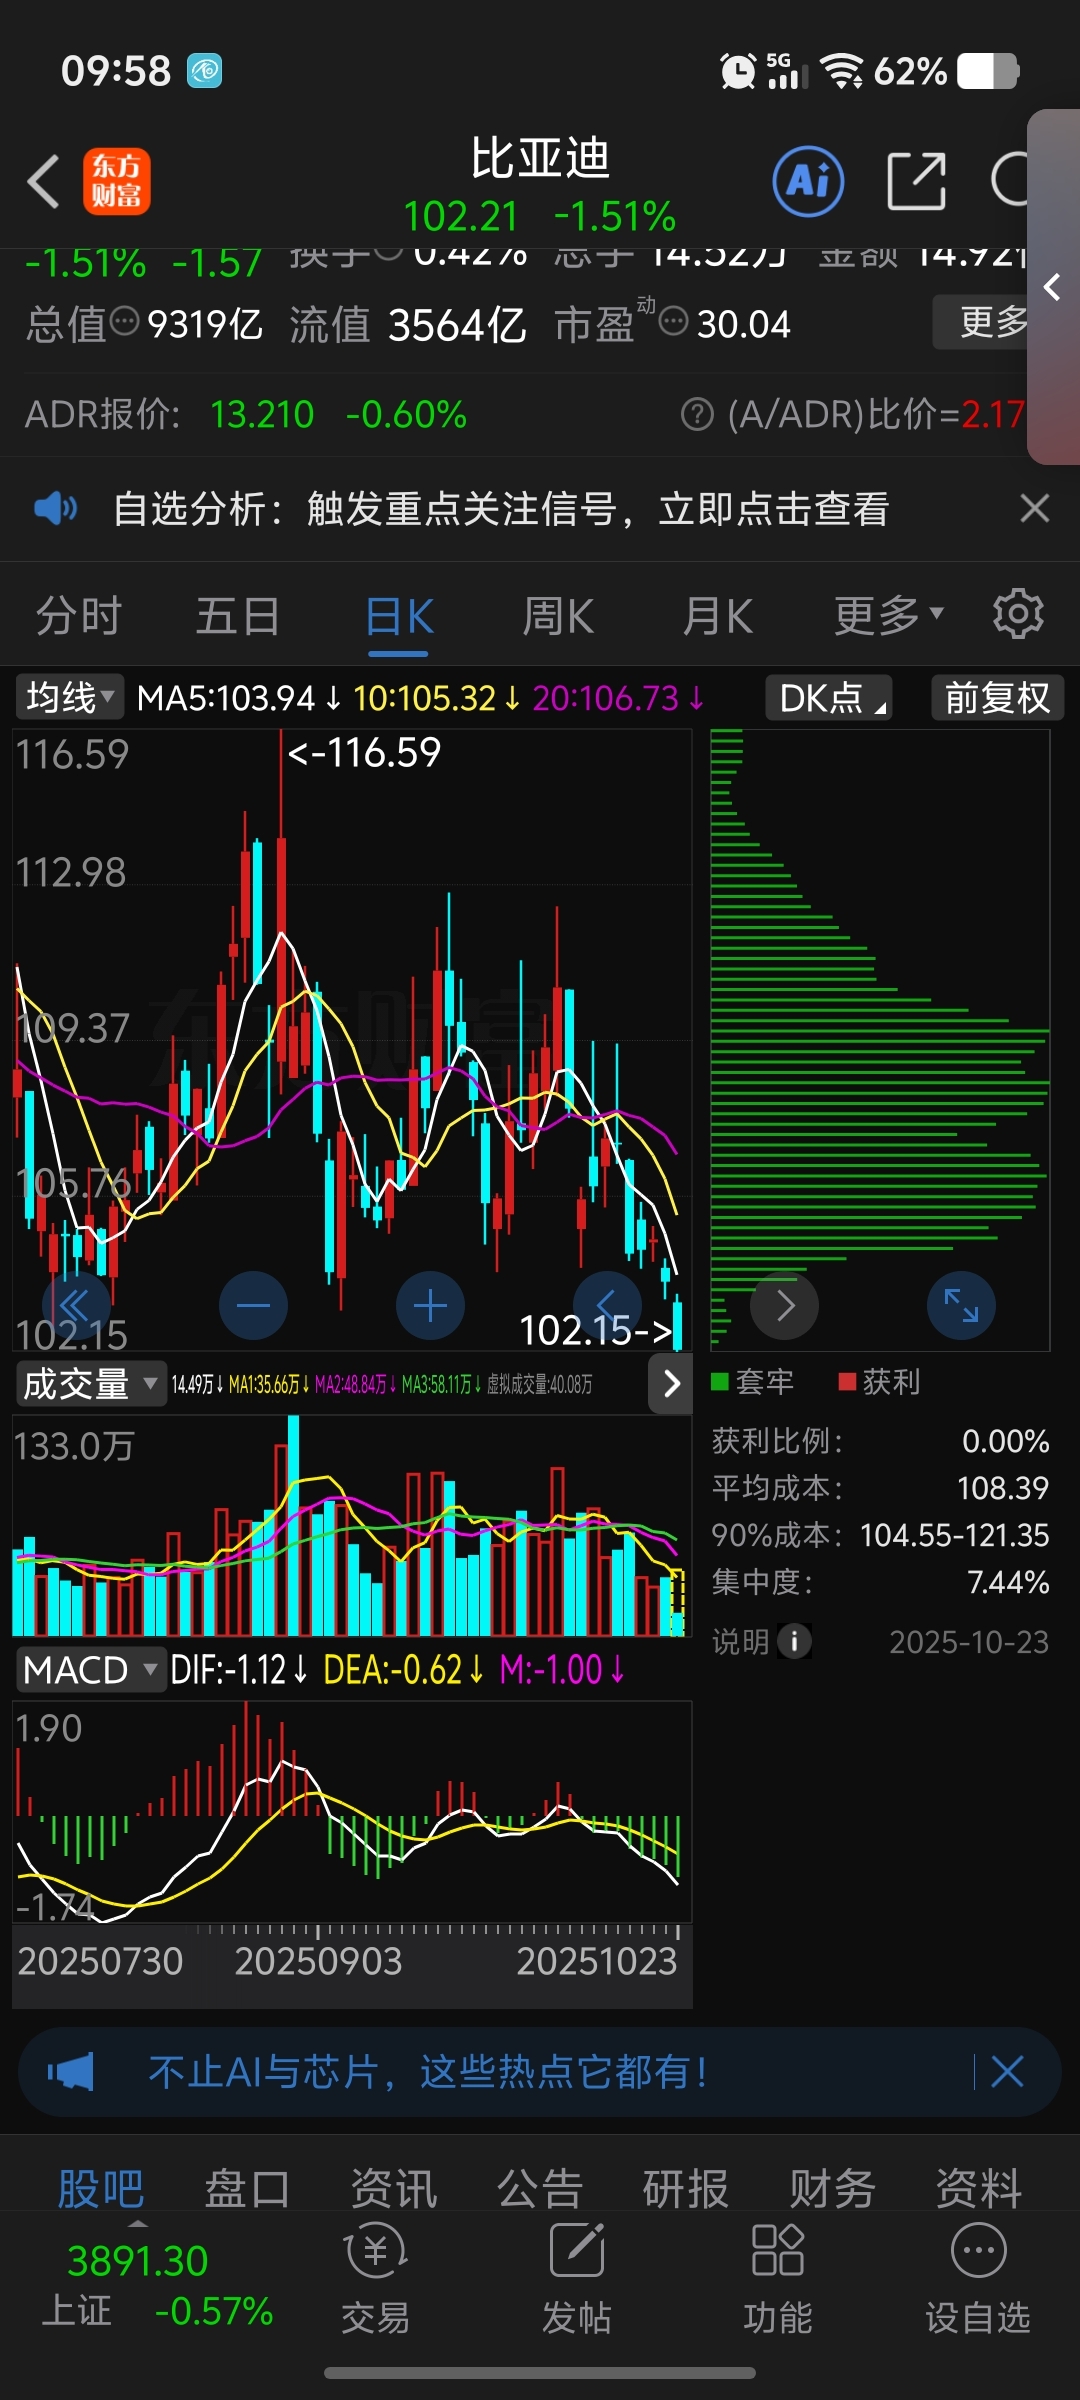
Task: Tap the 更多 button beside 市盈
Action: click(982, 322)
